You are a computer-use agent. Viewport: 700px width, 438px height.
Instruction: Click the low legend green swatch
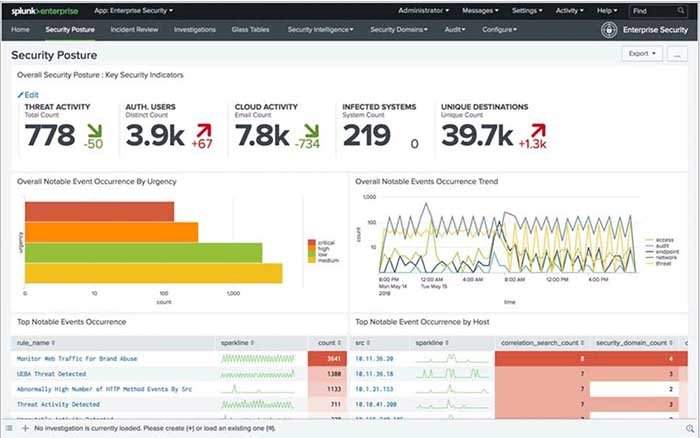pyautogui.click(x=312, y=254)
